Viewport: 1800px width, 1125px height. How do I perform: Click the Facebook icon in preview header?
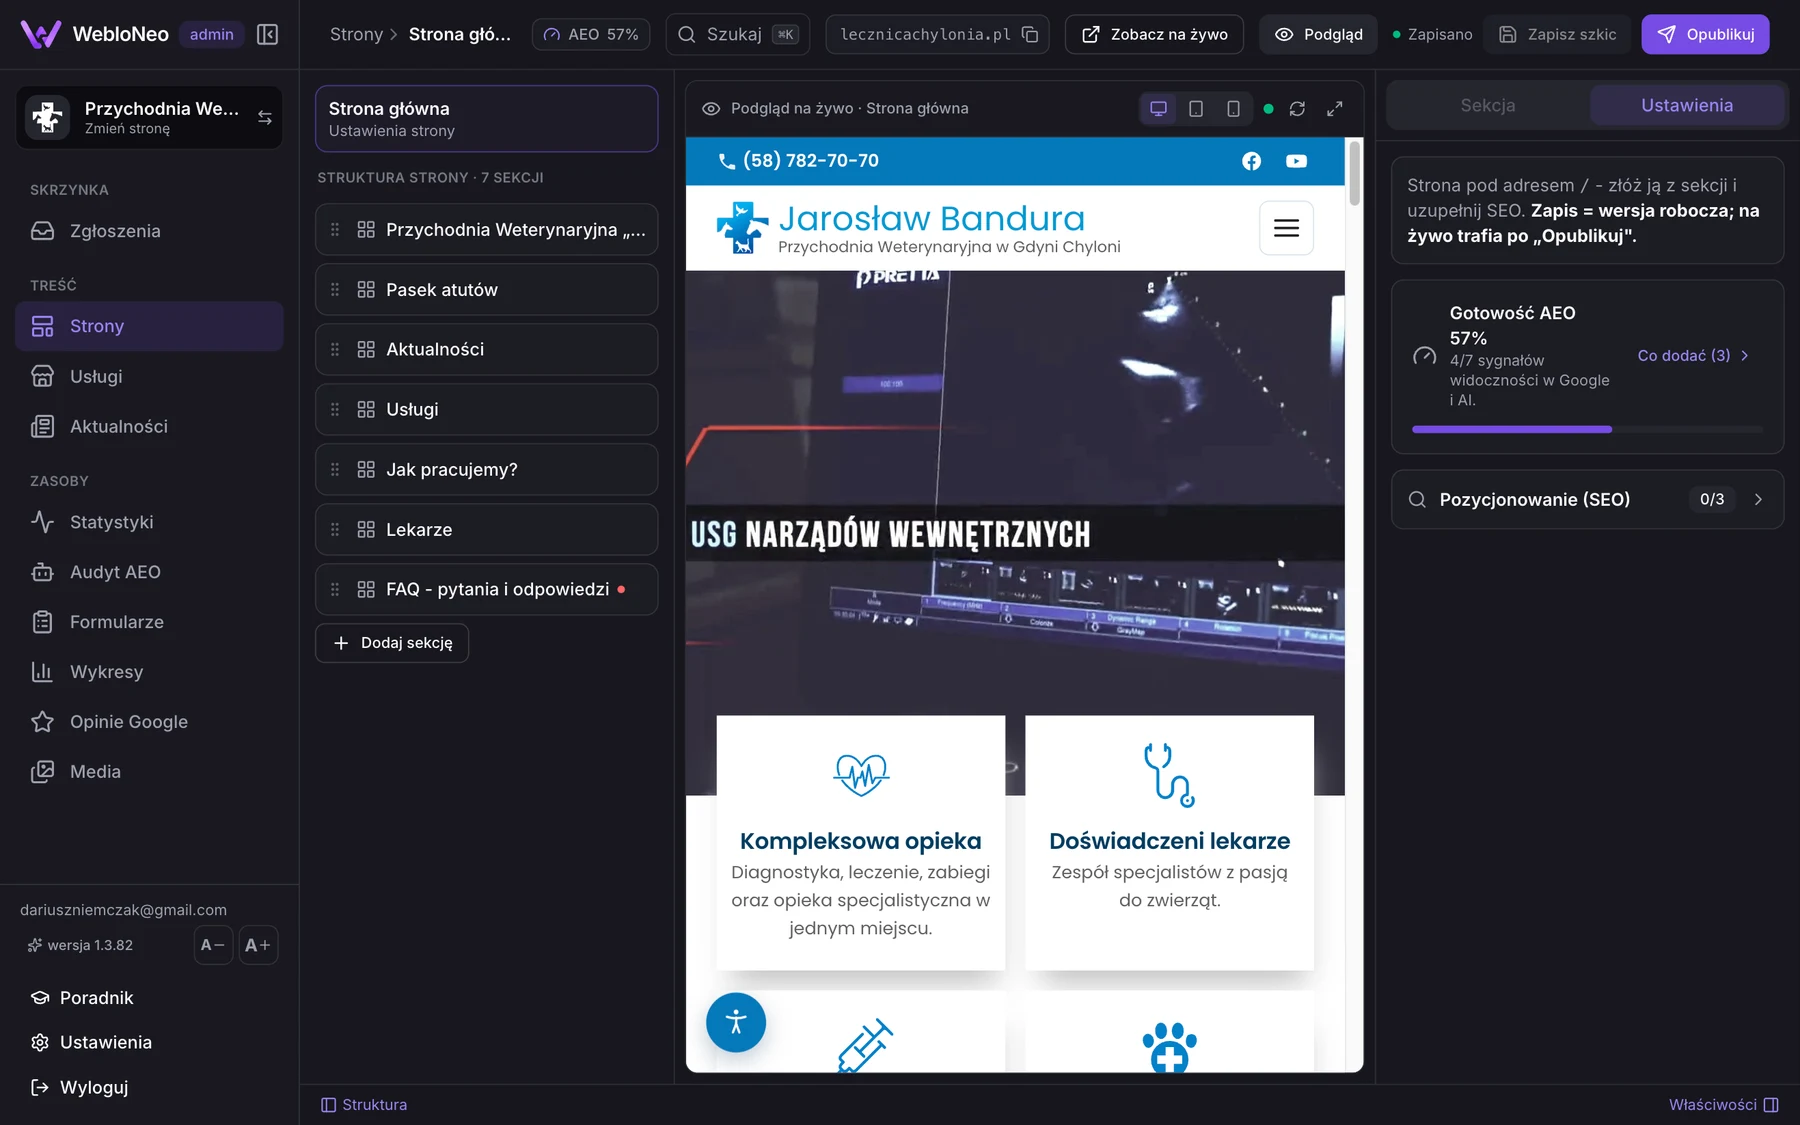click(1251, 161)
